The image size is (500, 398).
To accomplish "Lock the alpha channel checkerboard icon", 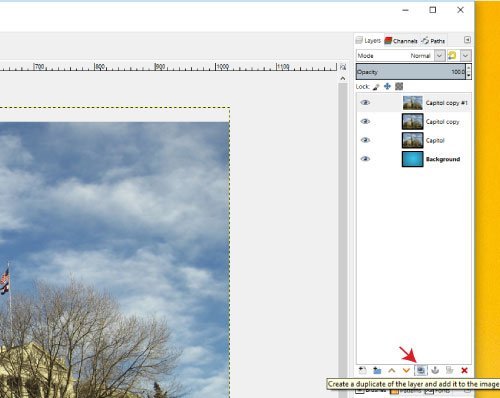I will point(399,86).
